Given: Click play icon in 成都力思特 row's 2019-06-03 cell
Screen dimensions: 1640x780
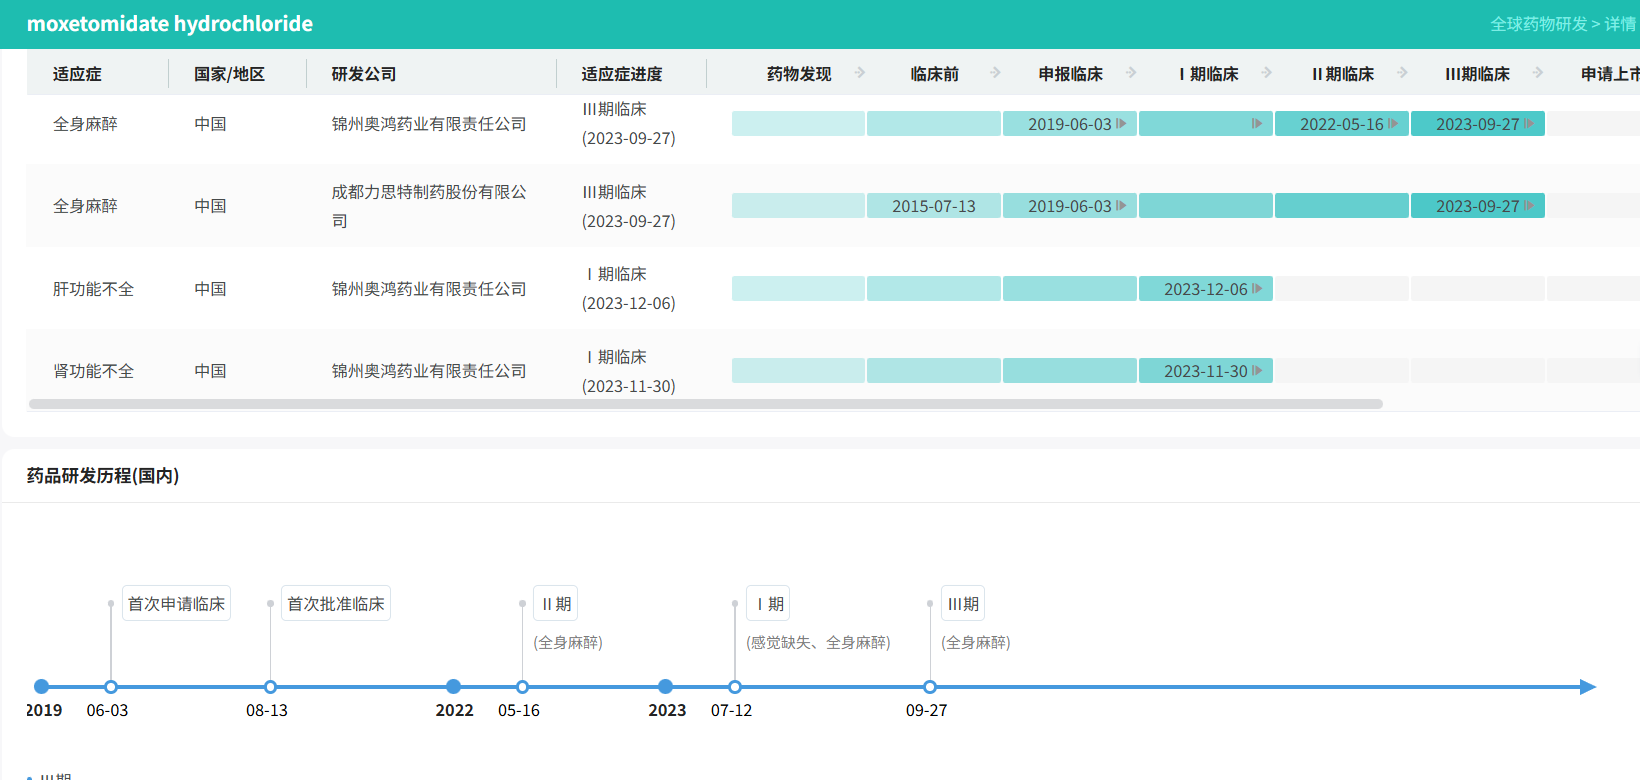Looking at the screenshot, I should (1121, 206).
